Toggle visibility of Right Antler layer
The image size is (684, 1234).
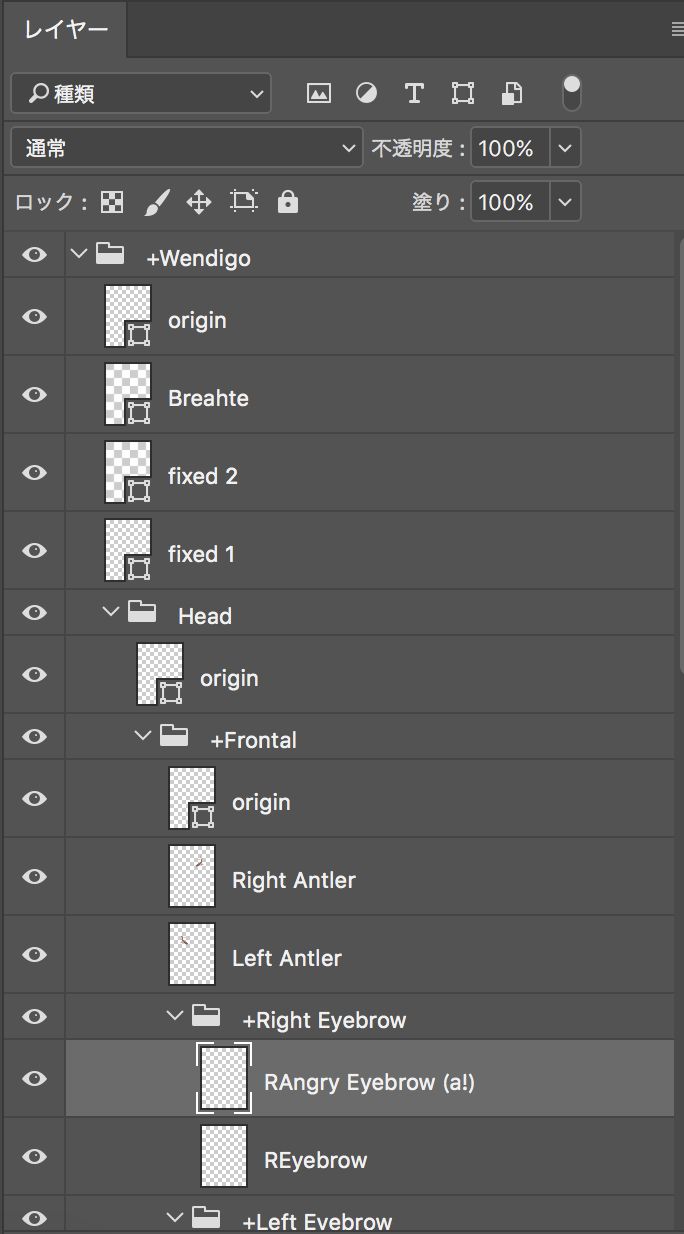tap(33, 876)
